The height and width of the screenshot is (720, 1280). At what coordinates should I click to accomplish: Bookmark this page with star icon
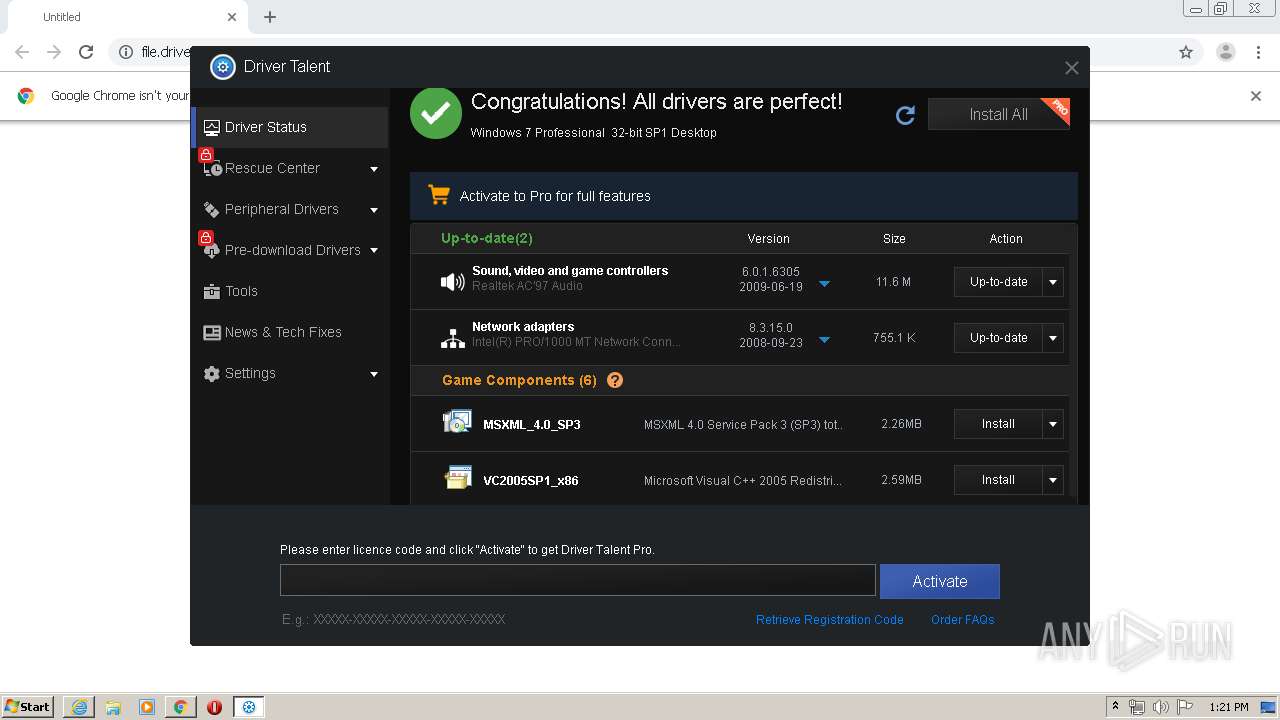point(1186,52)
